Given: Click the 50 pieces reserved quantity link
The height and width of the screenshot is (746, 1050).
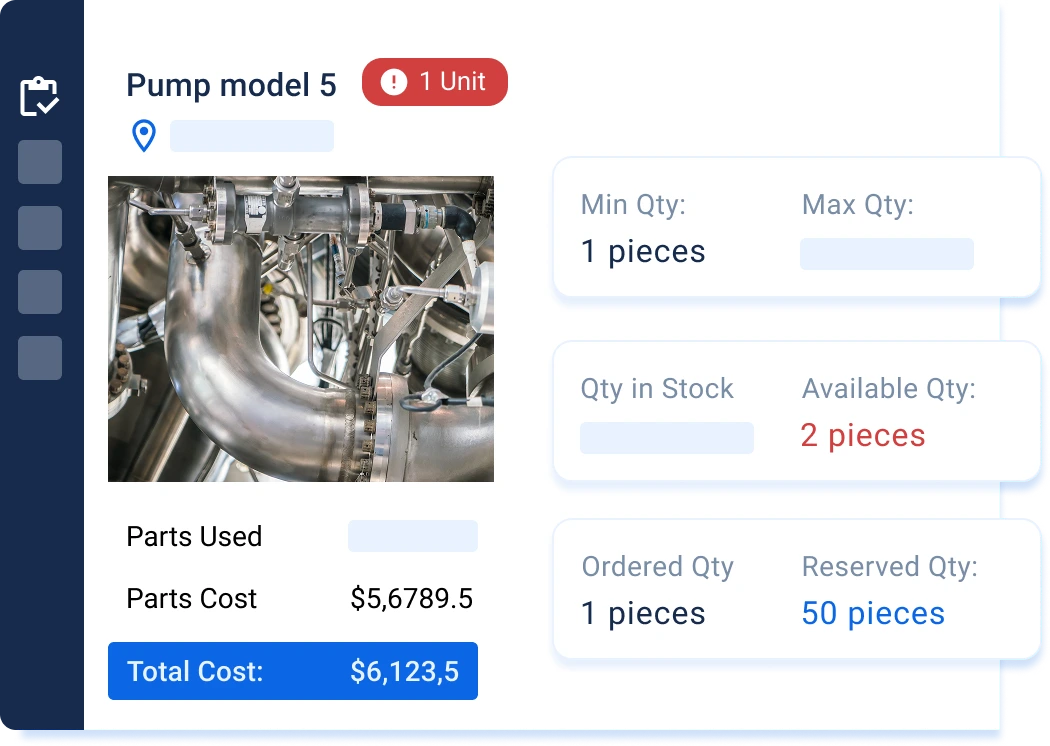Looking at the screenshot, I should tap(873, 613).
